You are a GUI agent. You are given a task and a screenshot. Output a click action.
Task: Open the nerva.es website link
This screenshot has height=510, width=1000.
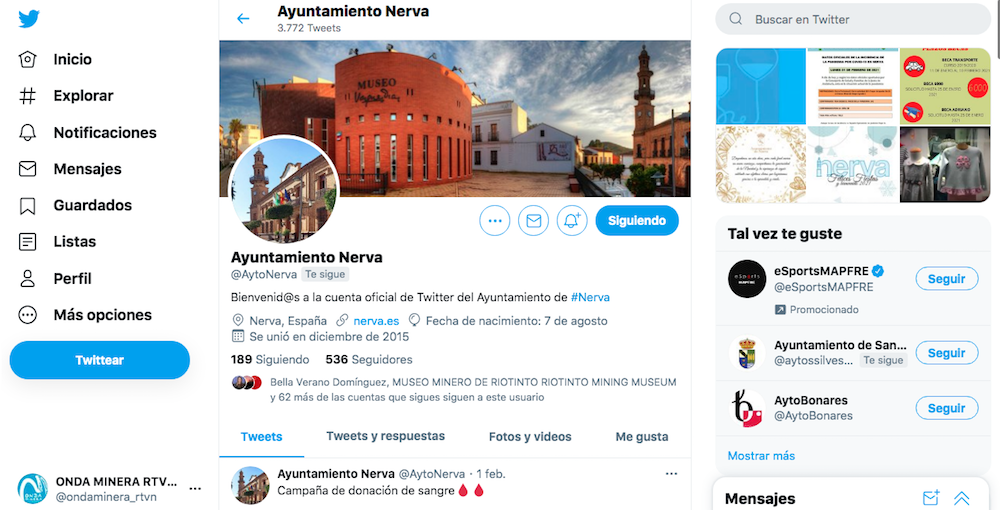[x=376, y=321]
